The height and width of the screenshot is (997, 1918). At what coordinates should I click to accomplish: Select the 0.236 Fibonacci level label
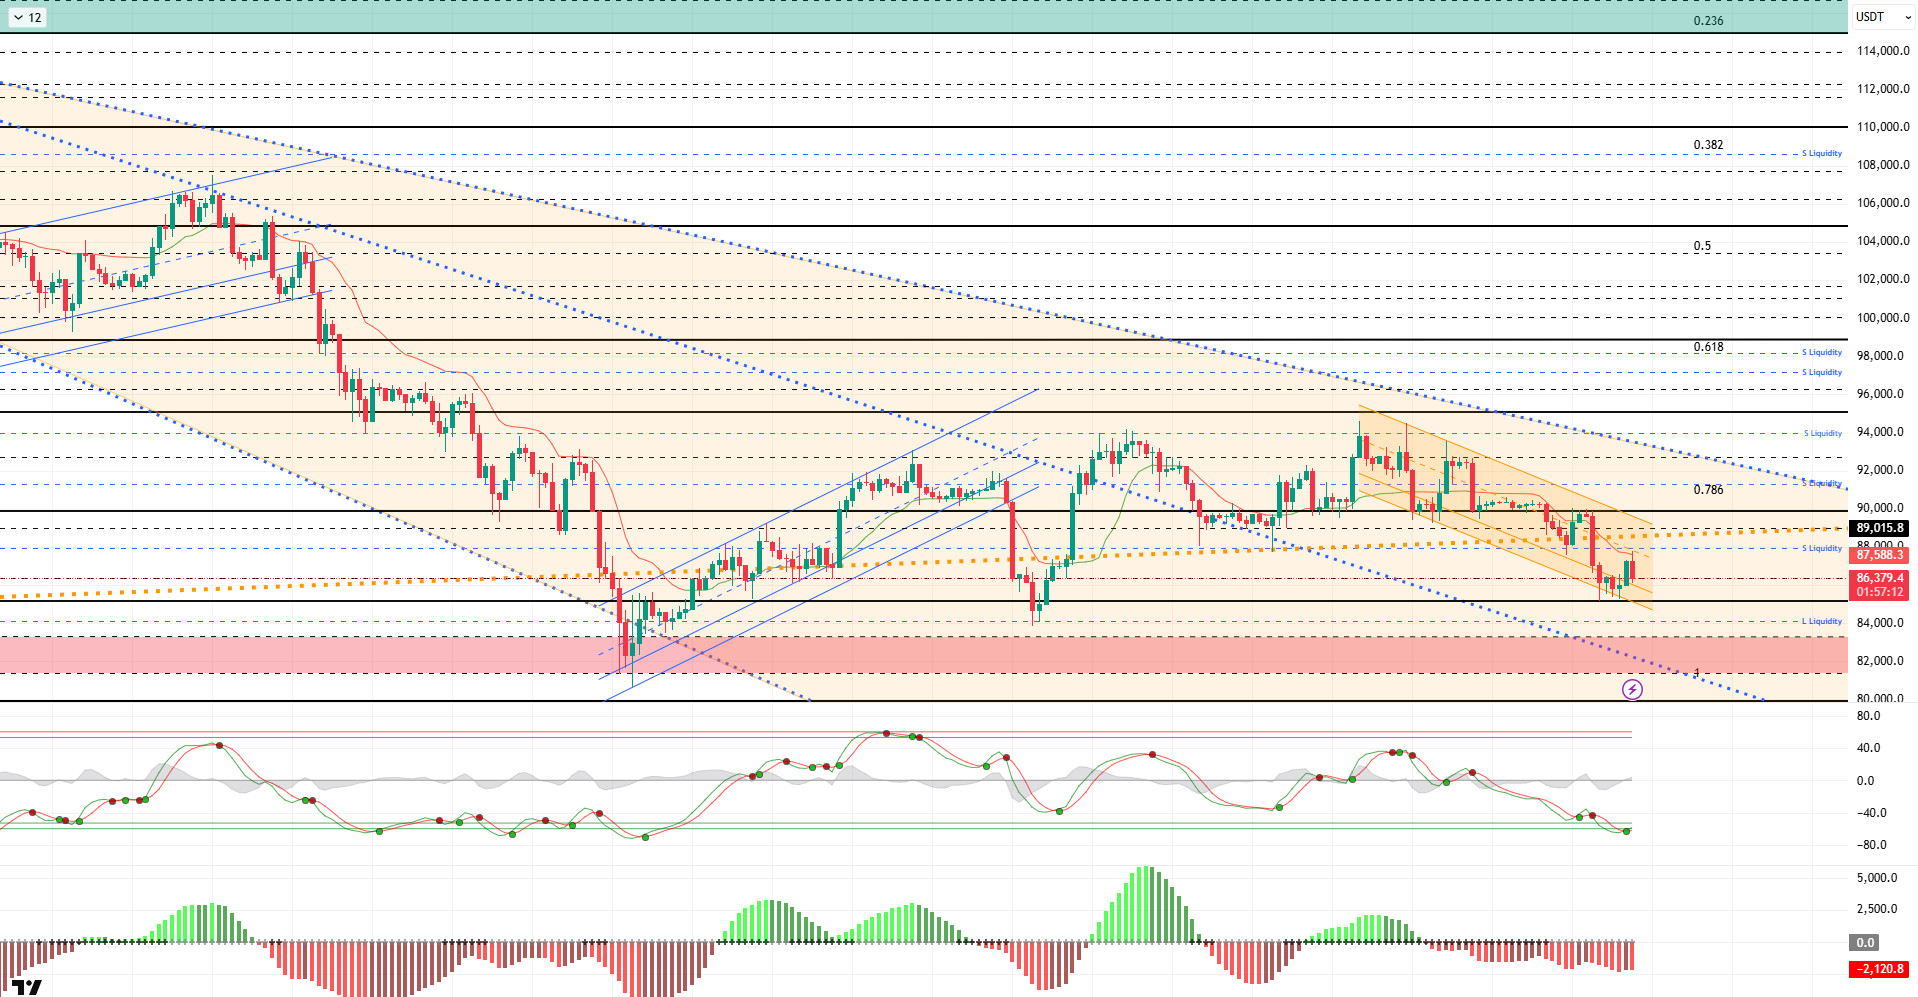1708,21
